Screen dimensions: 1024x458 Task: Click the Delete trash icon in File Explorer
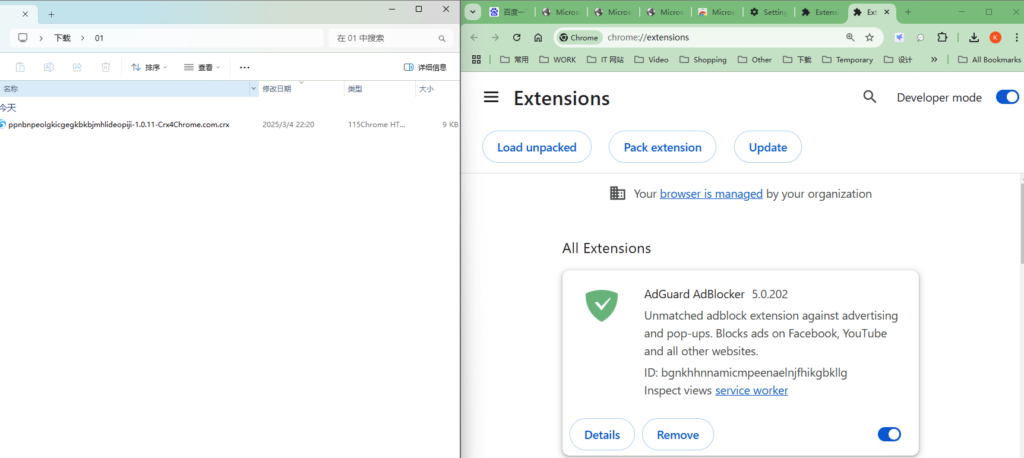point(106,67)
